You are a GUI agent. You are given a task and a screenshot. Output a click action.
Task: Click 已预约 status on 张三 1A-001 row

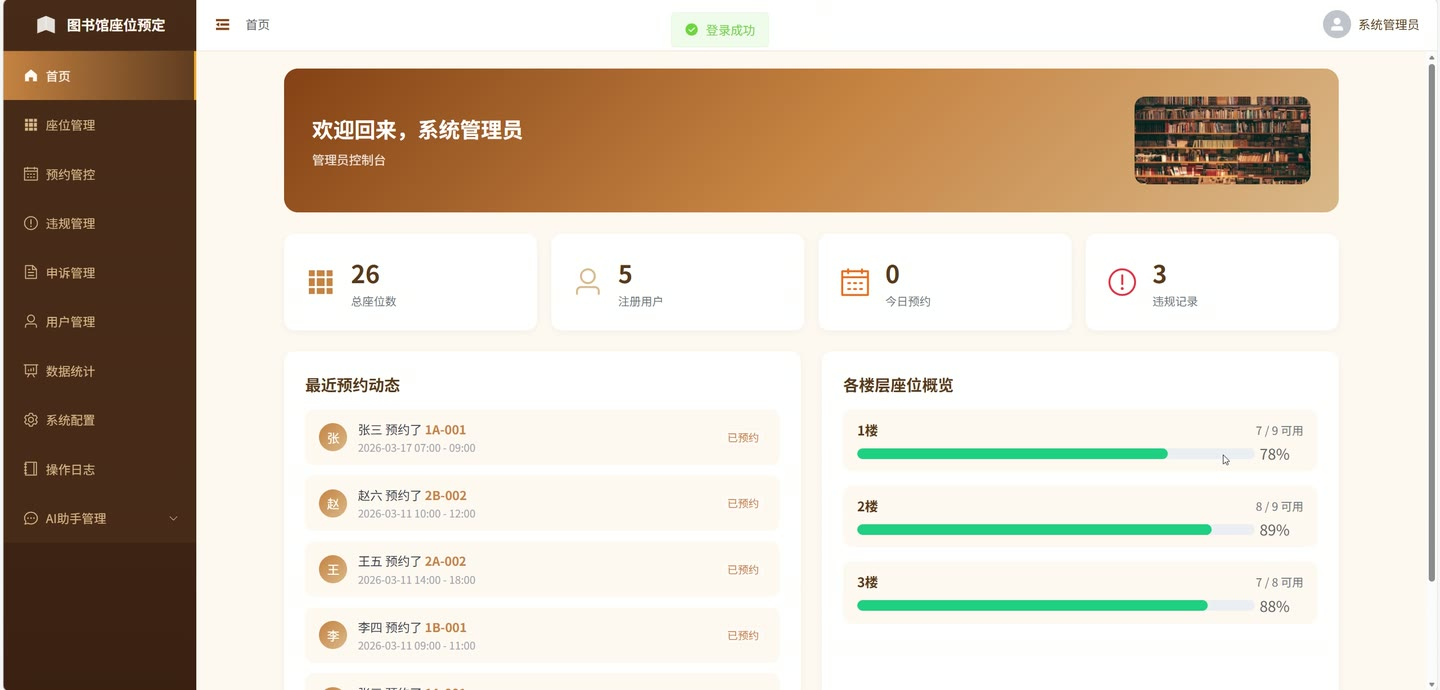point(743,438)
